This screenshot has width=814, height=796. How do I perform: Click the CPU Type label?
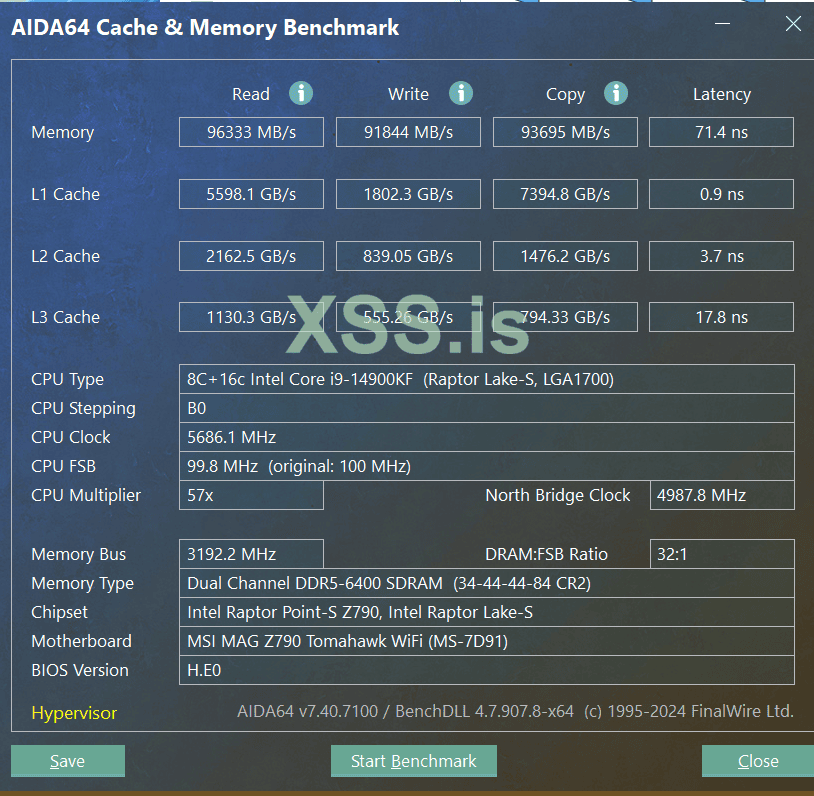point(67,380)
